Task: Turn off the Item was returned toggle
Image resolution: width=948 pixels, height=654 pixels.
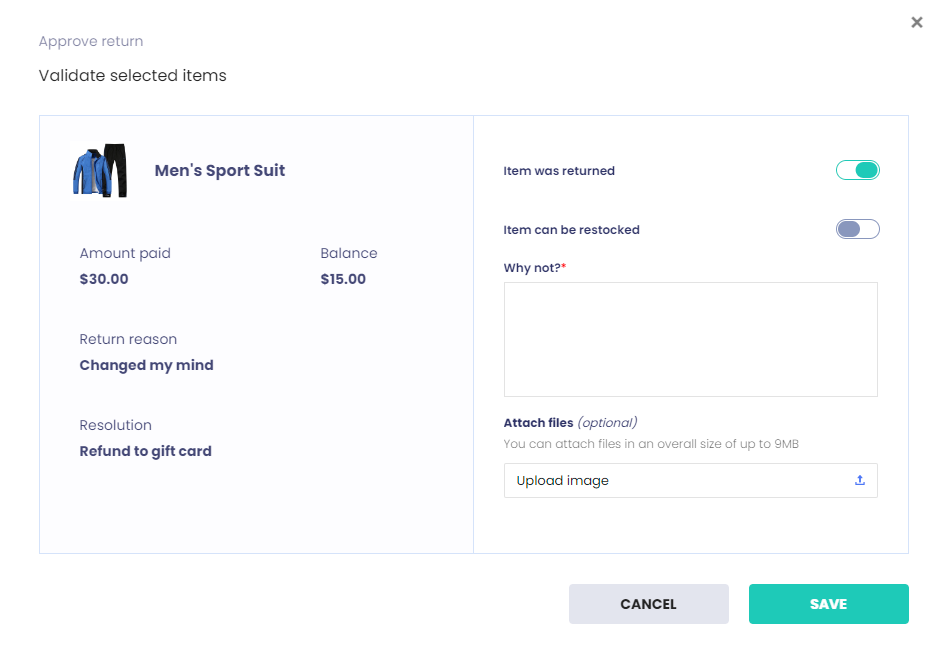Action: click(x=857, y=171)
